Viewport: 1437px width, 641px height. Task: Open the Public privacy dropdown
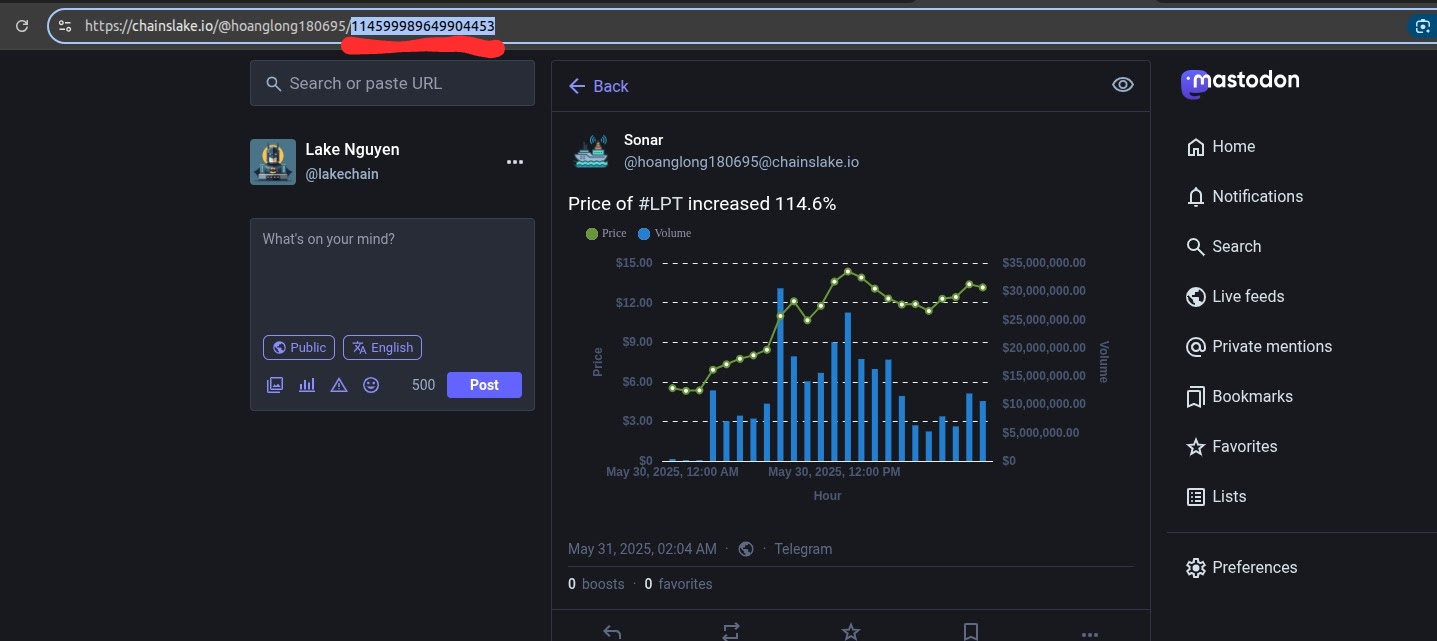tap(299, 348)
